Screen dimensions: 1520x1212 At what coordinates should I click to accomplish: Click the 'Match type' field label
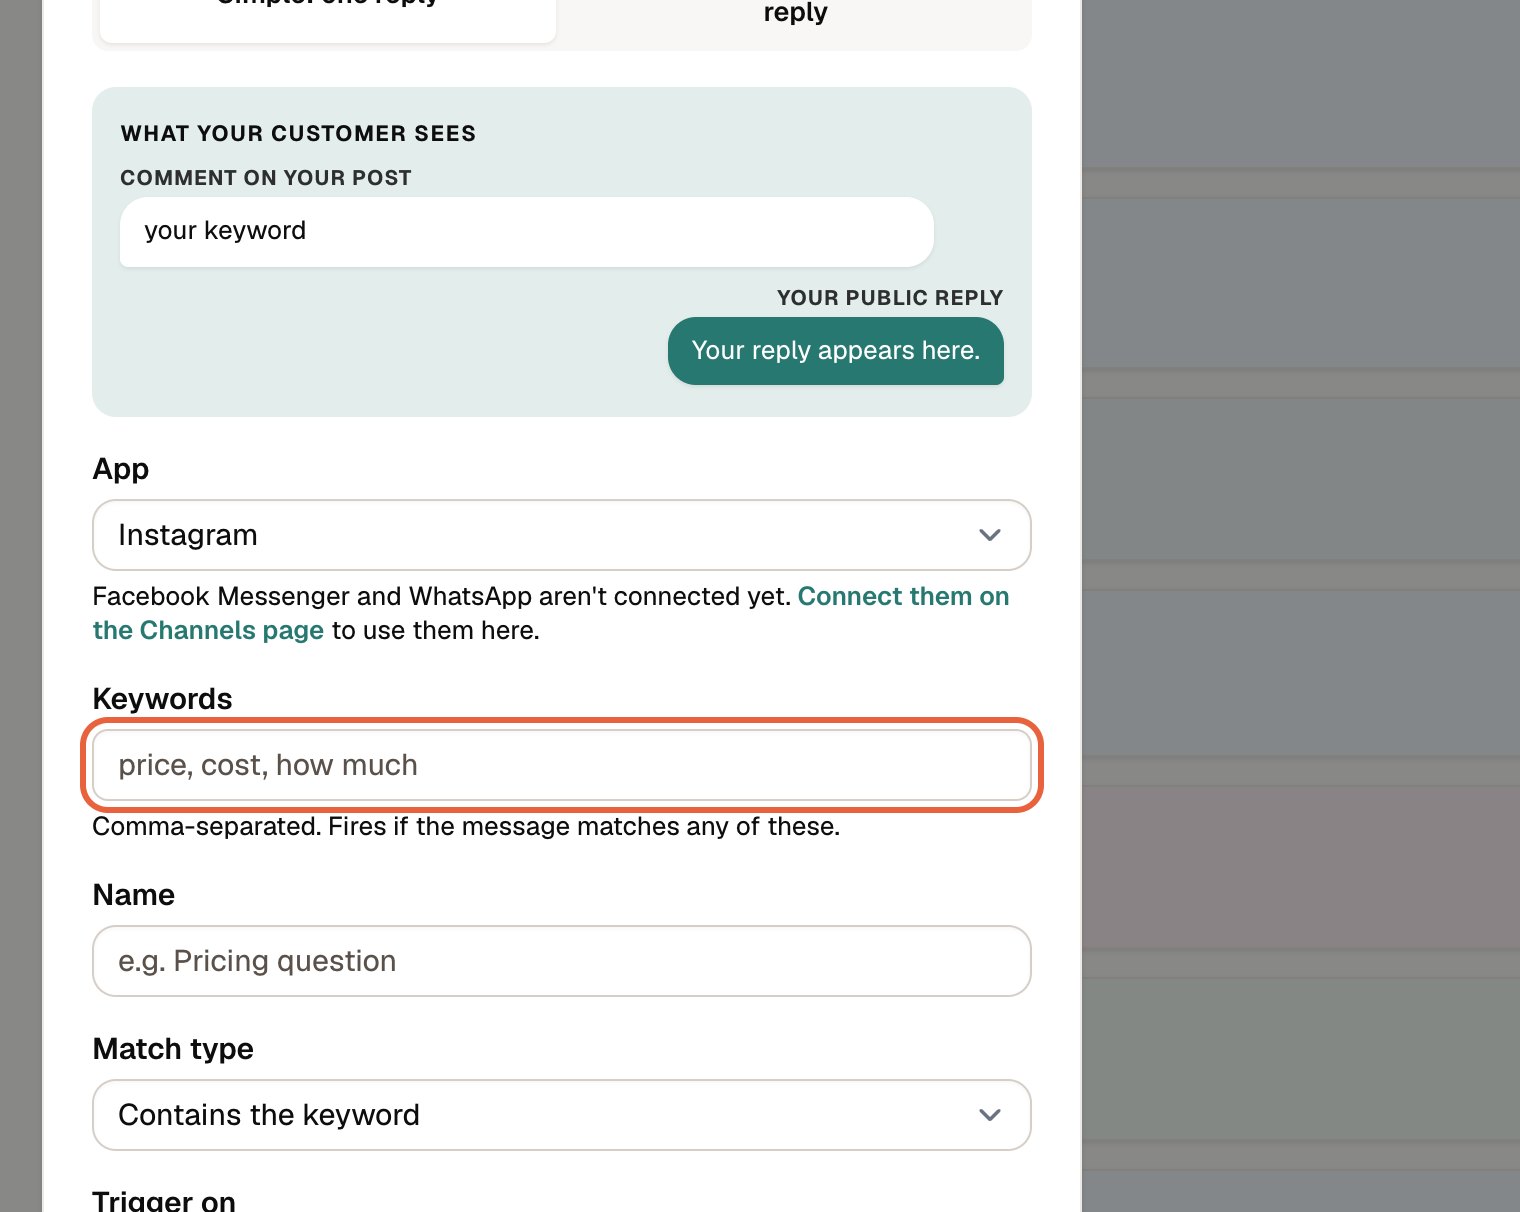[173, 1049]
